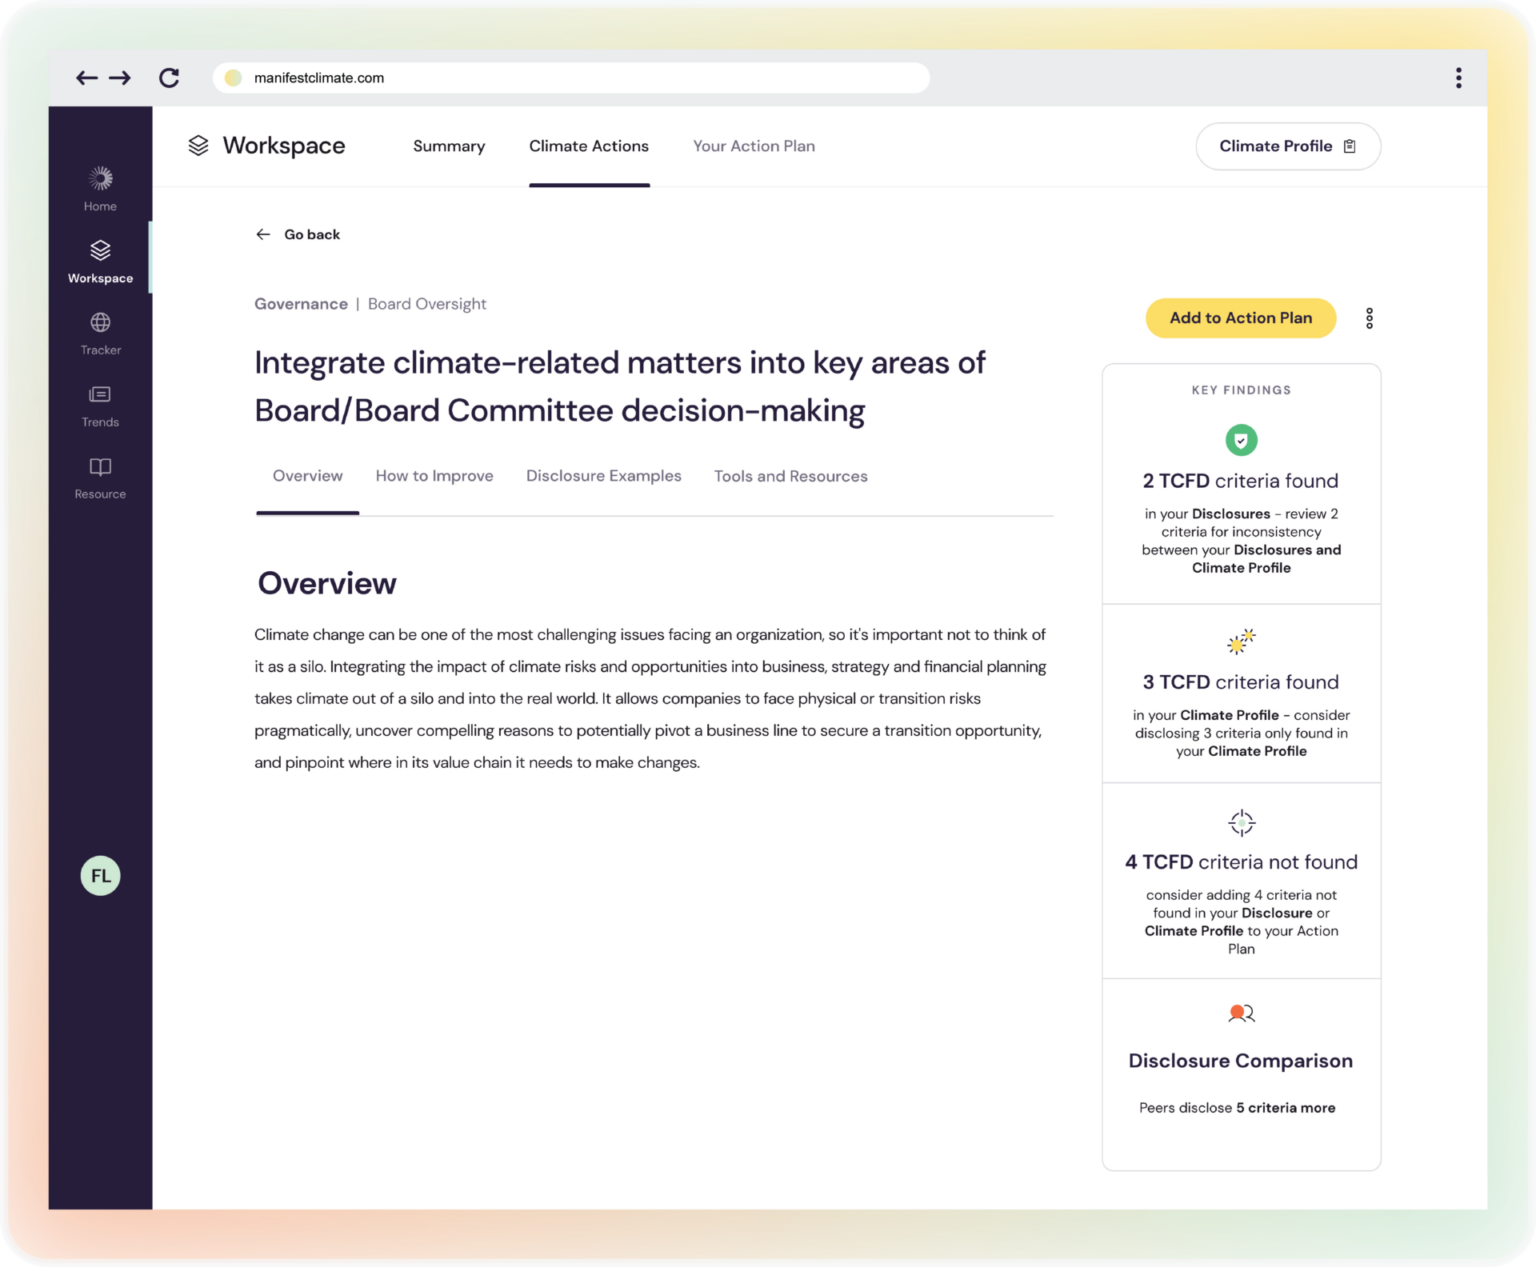Open the Climate Profile button
Image resolution: width=1536 pixels, height=1267 pixels.
pyautogui.click(x=1287, y=146)
